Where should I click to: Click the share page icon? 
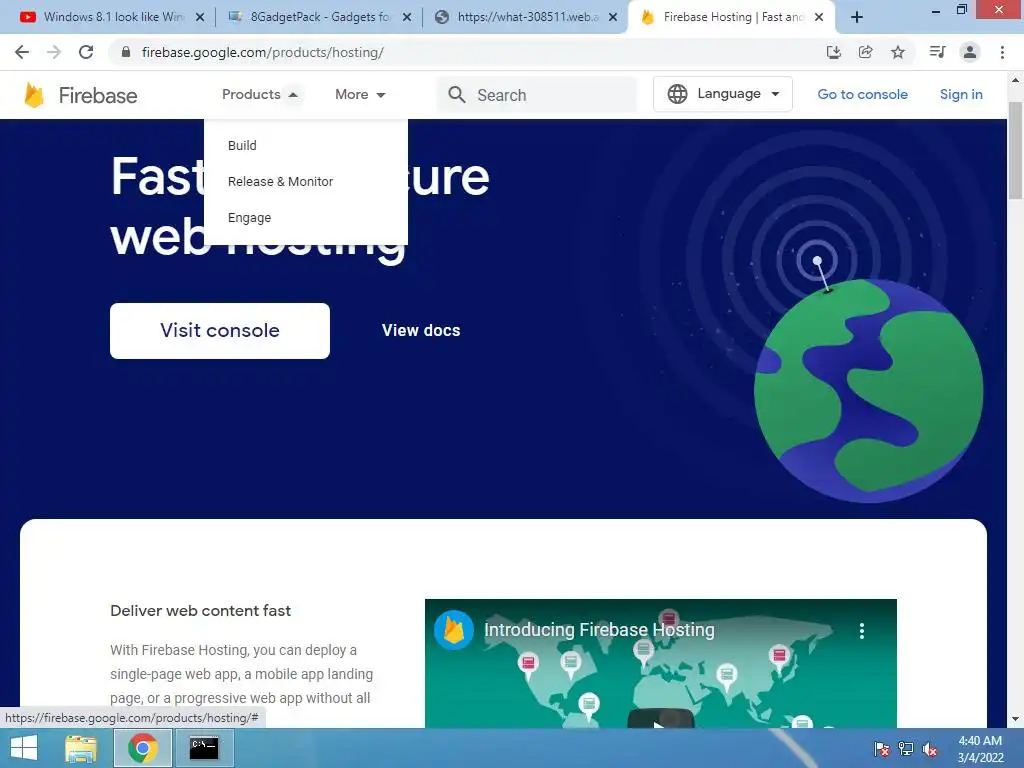(865, 52)
